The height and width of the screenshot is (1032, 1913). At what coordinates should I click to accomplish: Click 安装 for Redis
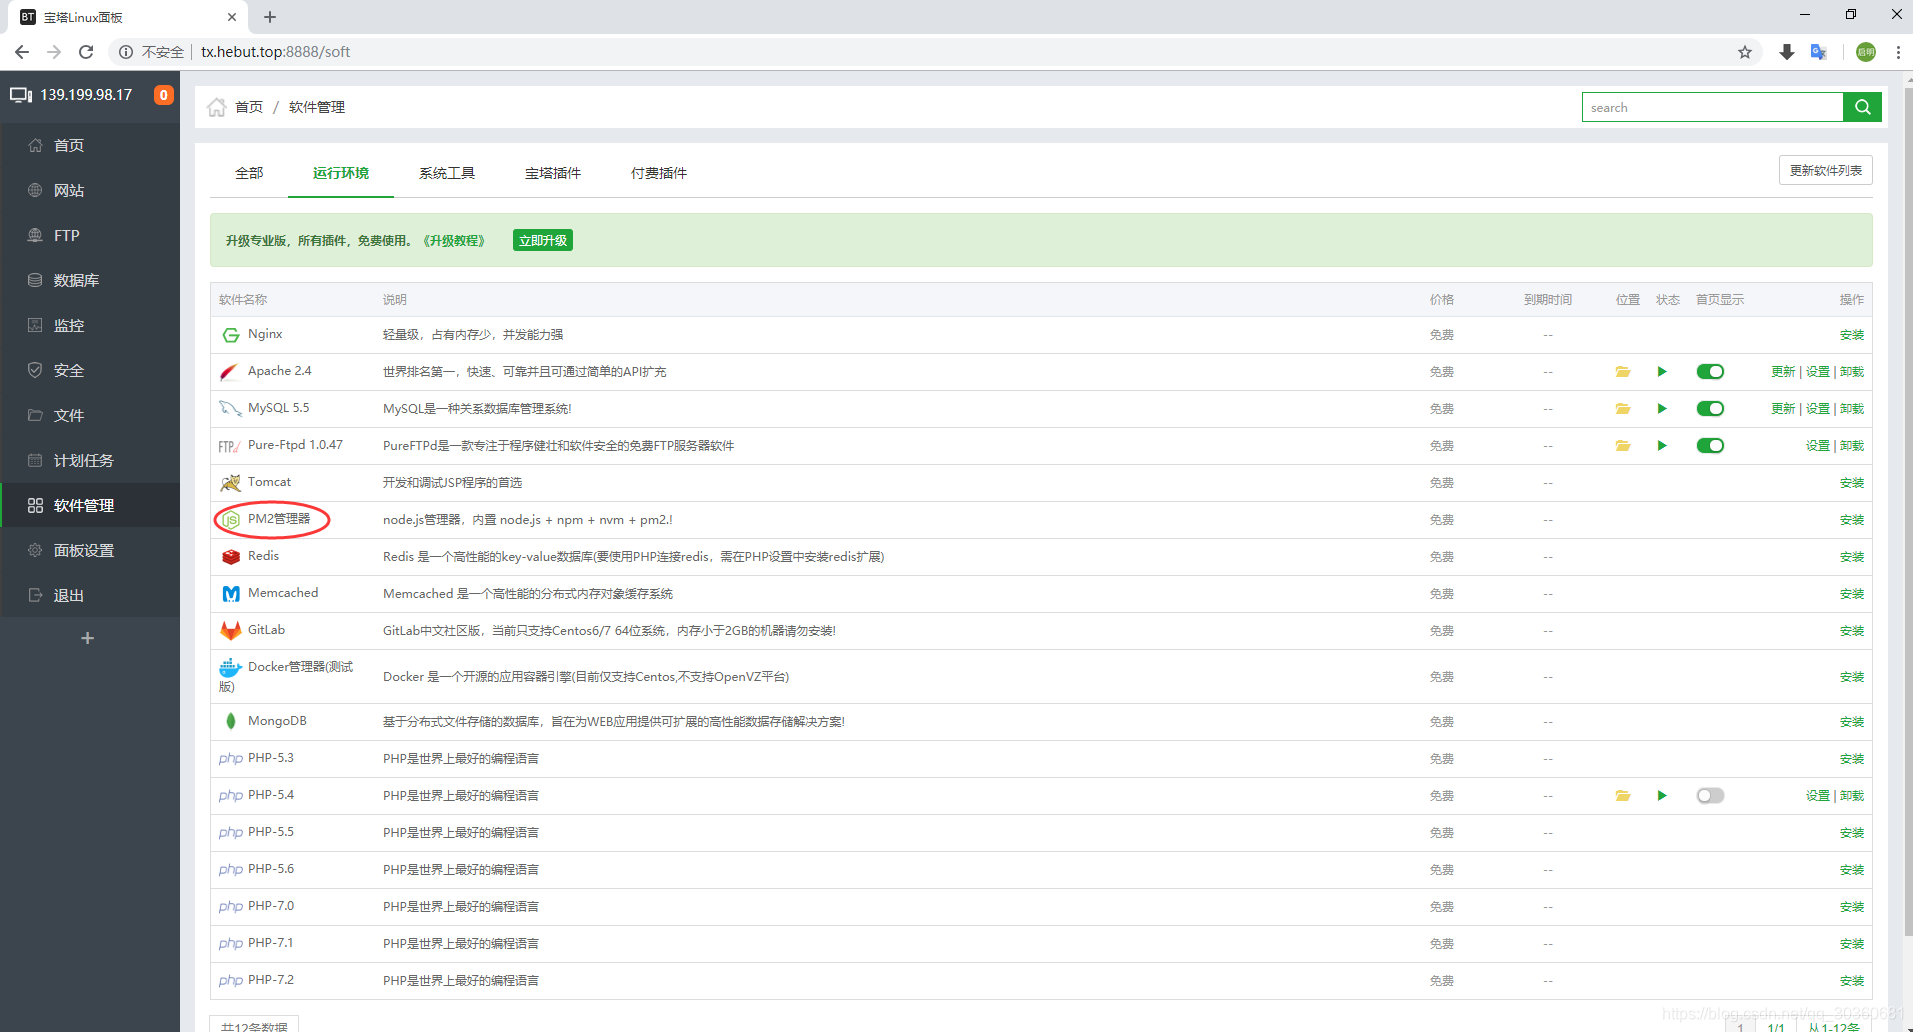point(1852,557)
